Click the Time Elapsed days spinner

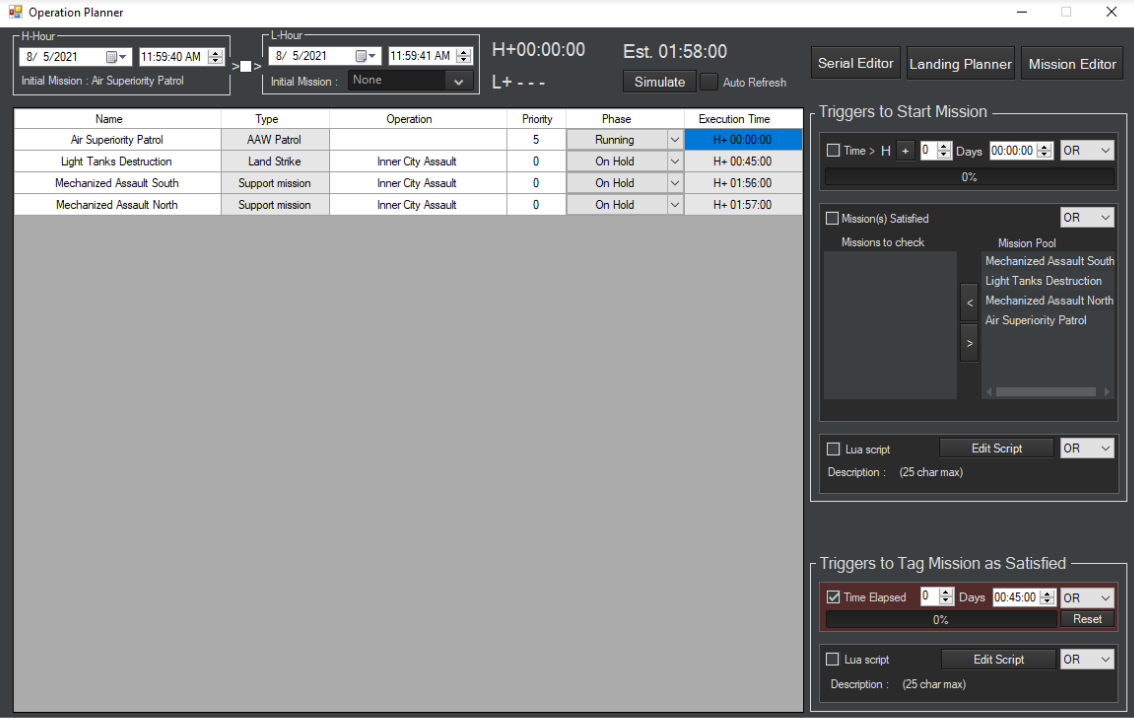tap(947, 597)
